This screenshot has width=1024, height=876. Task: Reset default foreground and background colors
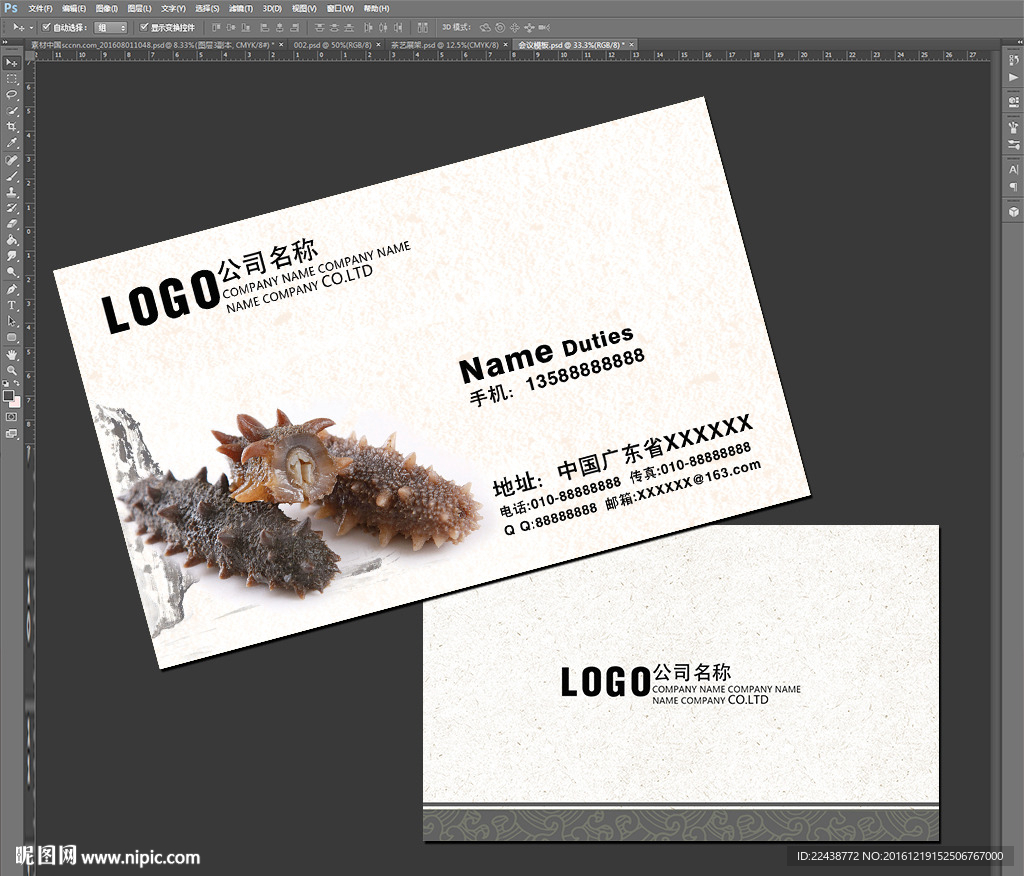[x=6, y=383]
